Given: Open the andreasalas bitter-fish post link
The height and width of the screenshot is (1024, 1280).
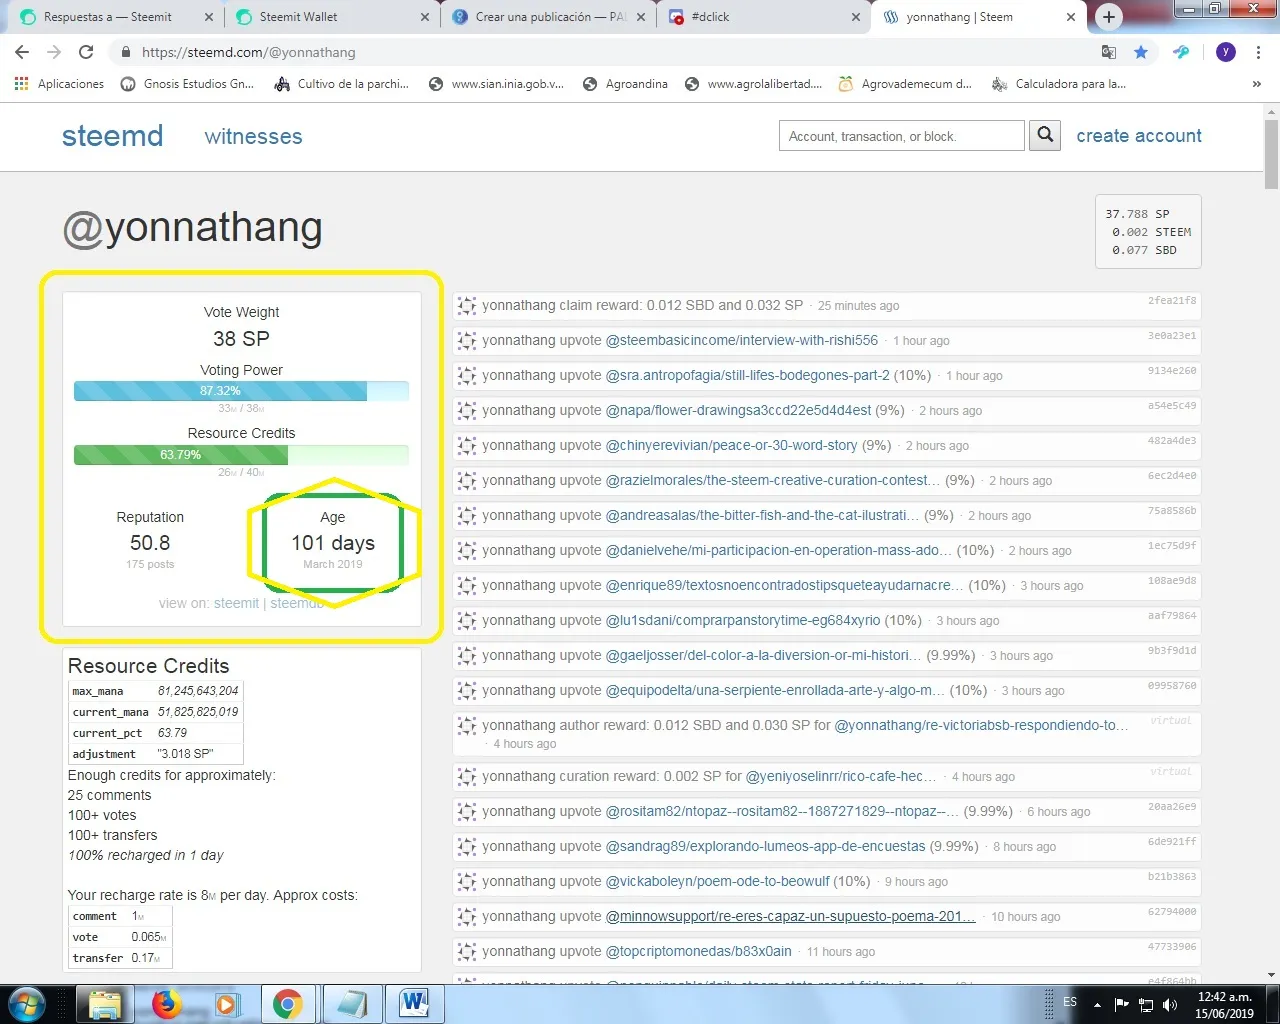Looking at the screenshot, I should click(763, 515).
